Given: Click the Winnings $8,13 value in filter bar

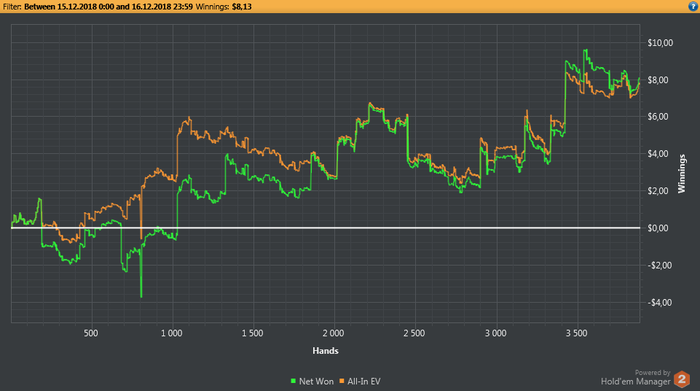Looking at the screenshot, I should tap(242, 7).
